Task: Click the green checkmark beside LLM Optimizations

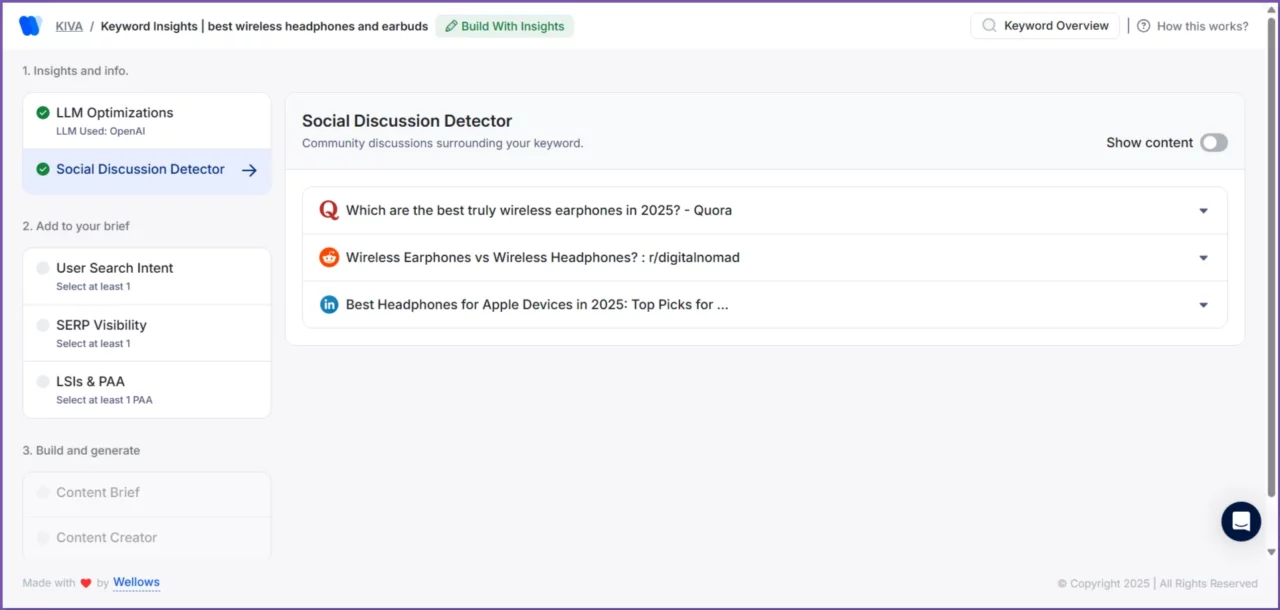Action: click(42, 113)
